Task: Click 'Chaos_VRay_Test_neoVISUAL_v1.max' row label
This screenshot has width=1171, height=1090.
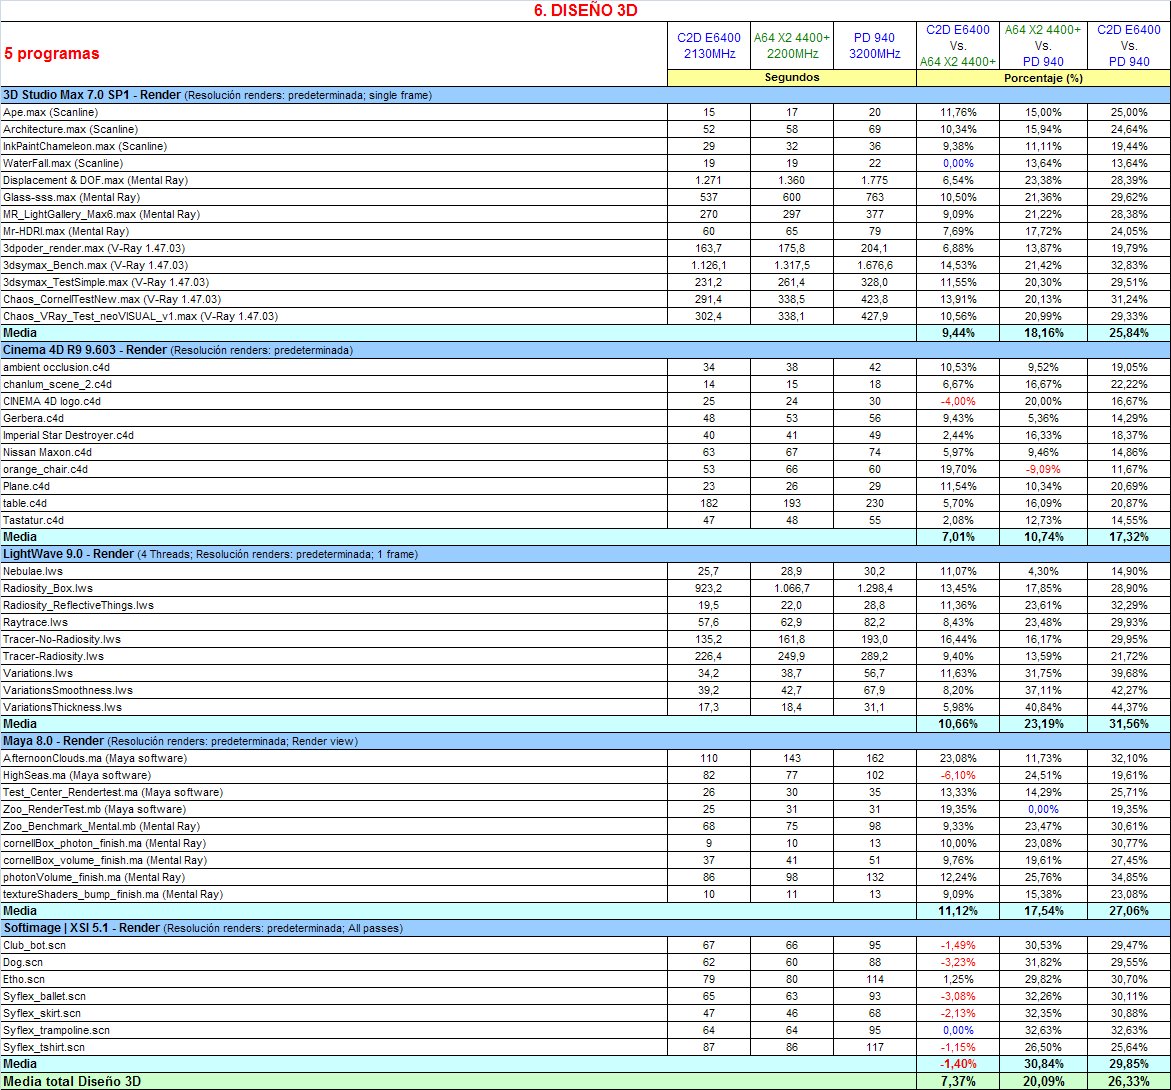Action: tap(140, 317)
